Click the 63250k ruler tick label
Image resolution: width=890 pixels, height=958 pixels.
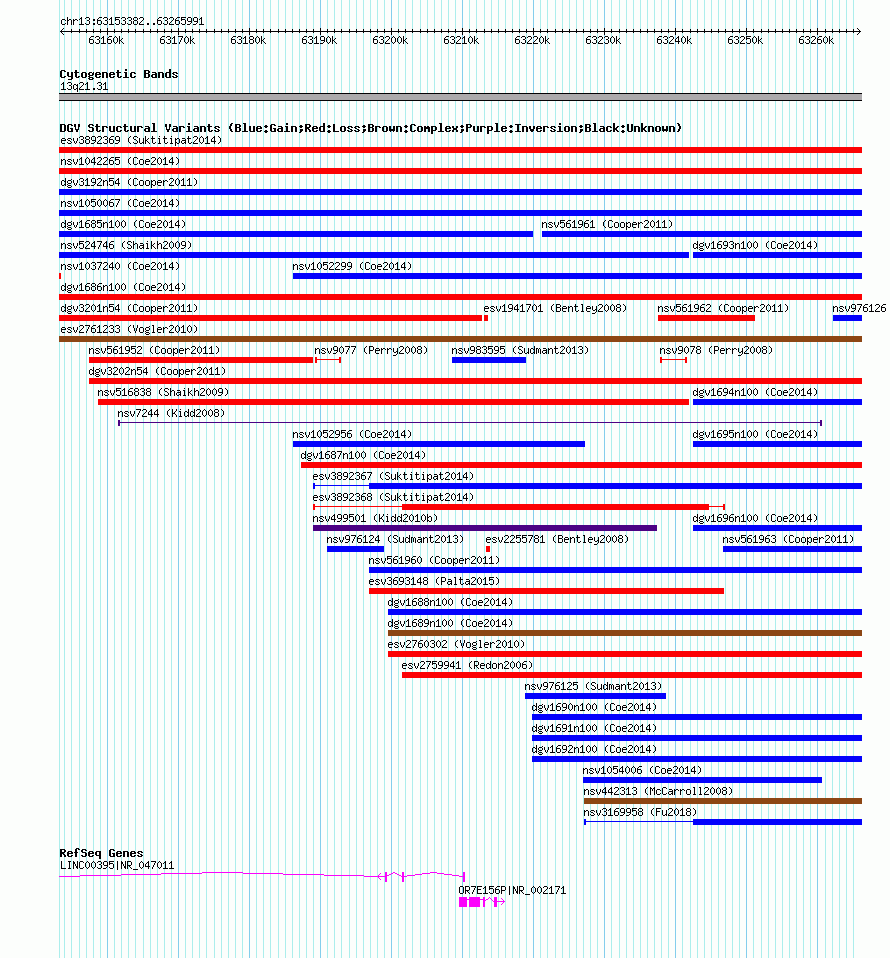click(x=745, y=40)
